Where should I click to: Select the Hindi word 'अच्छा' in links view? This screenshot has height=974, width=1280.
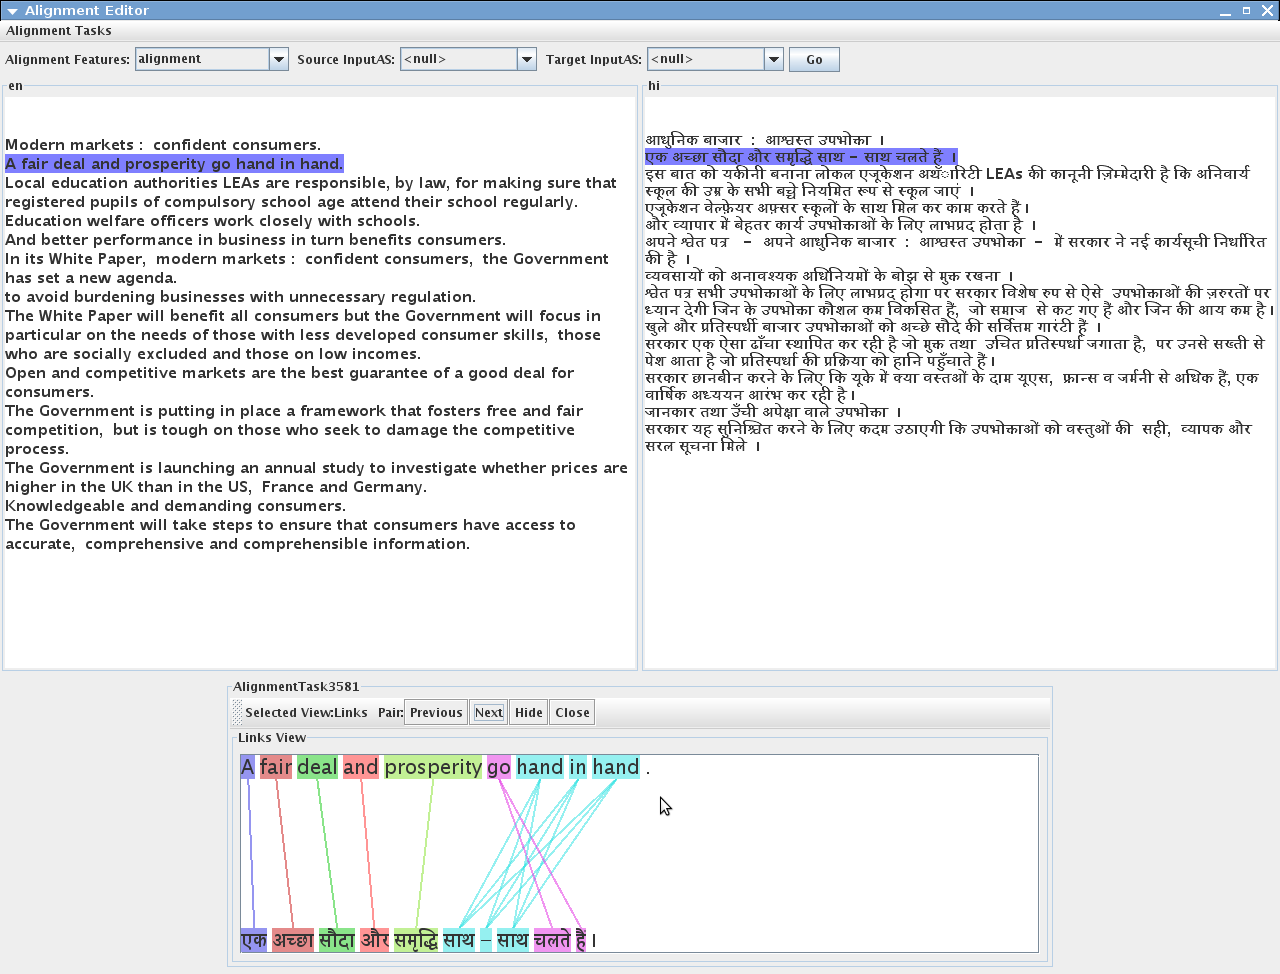(293, 940)
